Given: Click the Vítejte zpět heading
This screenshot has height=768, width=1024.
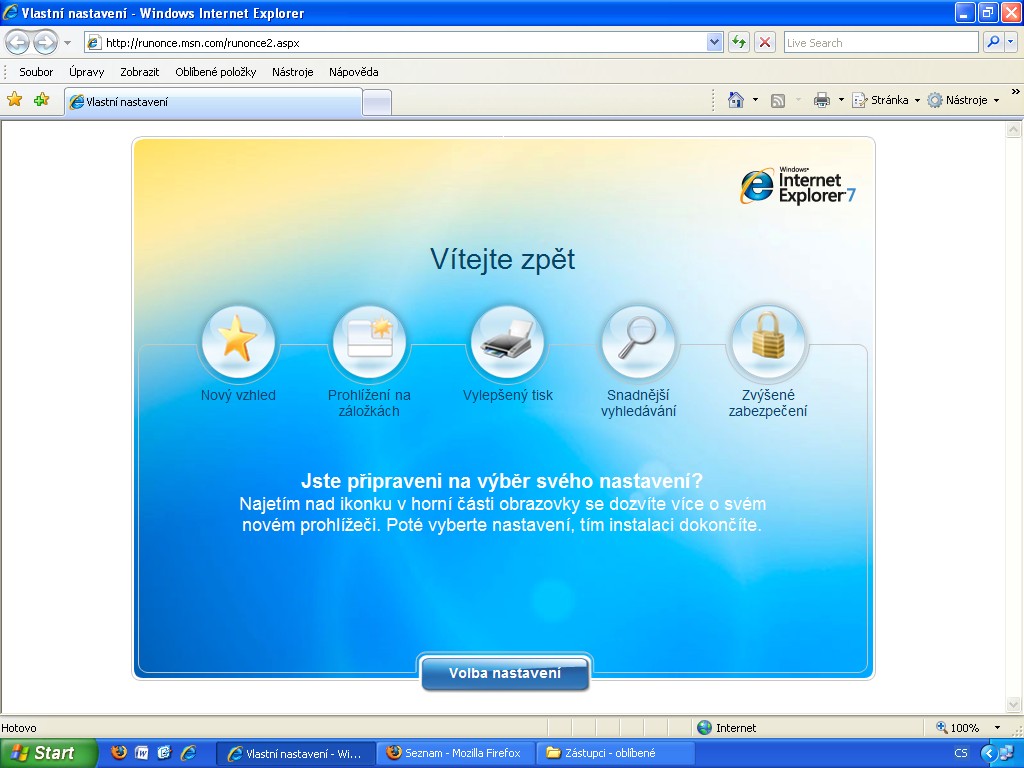Looking at the screenshot, I should pyautogui.click(x=502, y=259).
